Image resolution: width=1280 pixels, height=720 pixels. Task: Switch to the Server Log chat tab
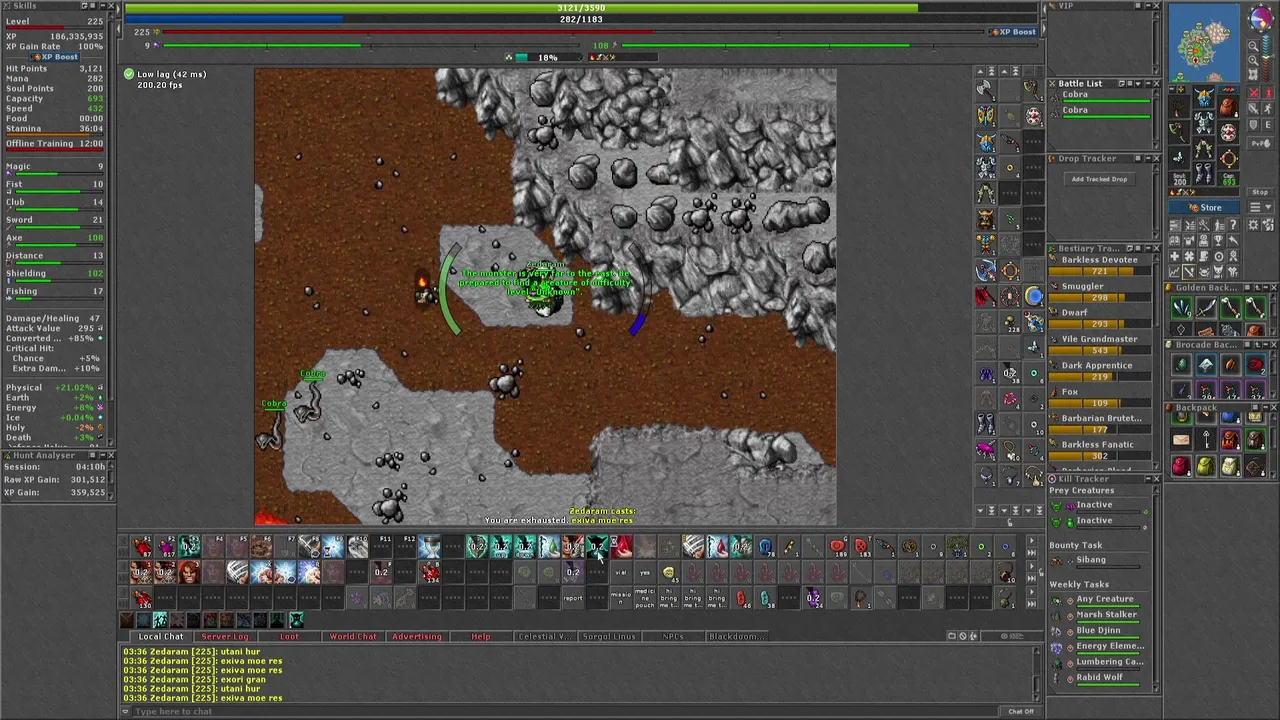click(225, 637)
